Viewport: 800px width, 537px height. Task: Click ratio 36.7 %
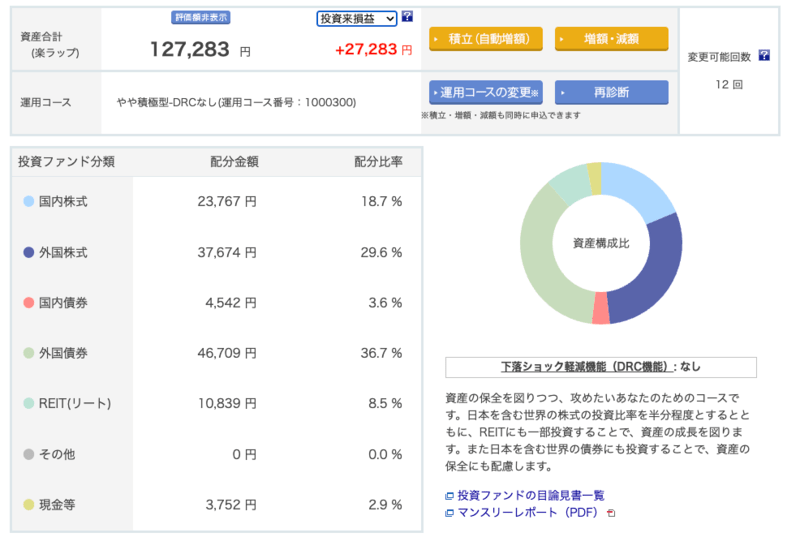pos(382,353)
